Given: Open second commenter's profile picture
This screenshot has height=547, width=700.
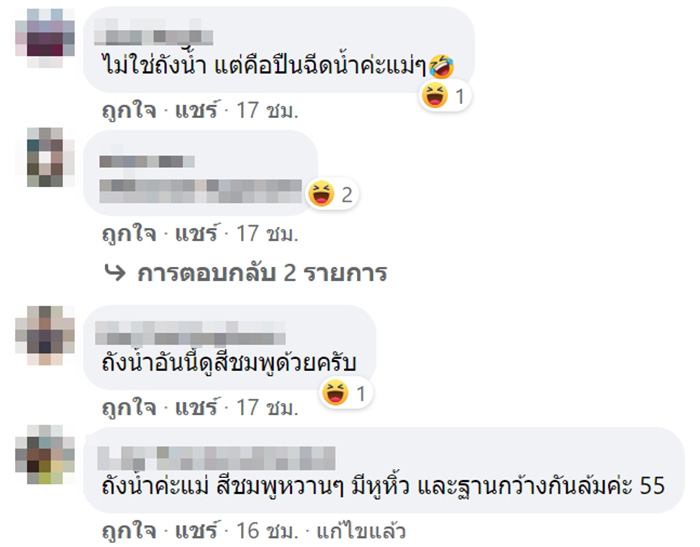Looking at the screenshot, I should 45,157.
